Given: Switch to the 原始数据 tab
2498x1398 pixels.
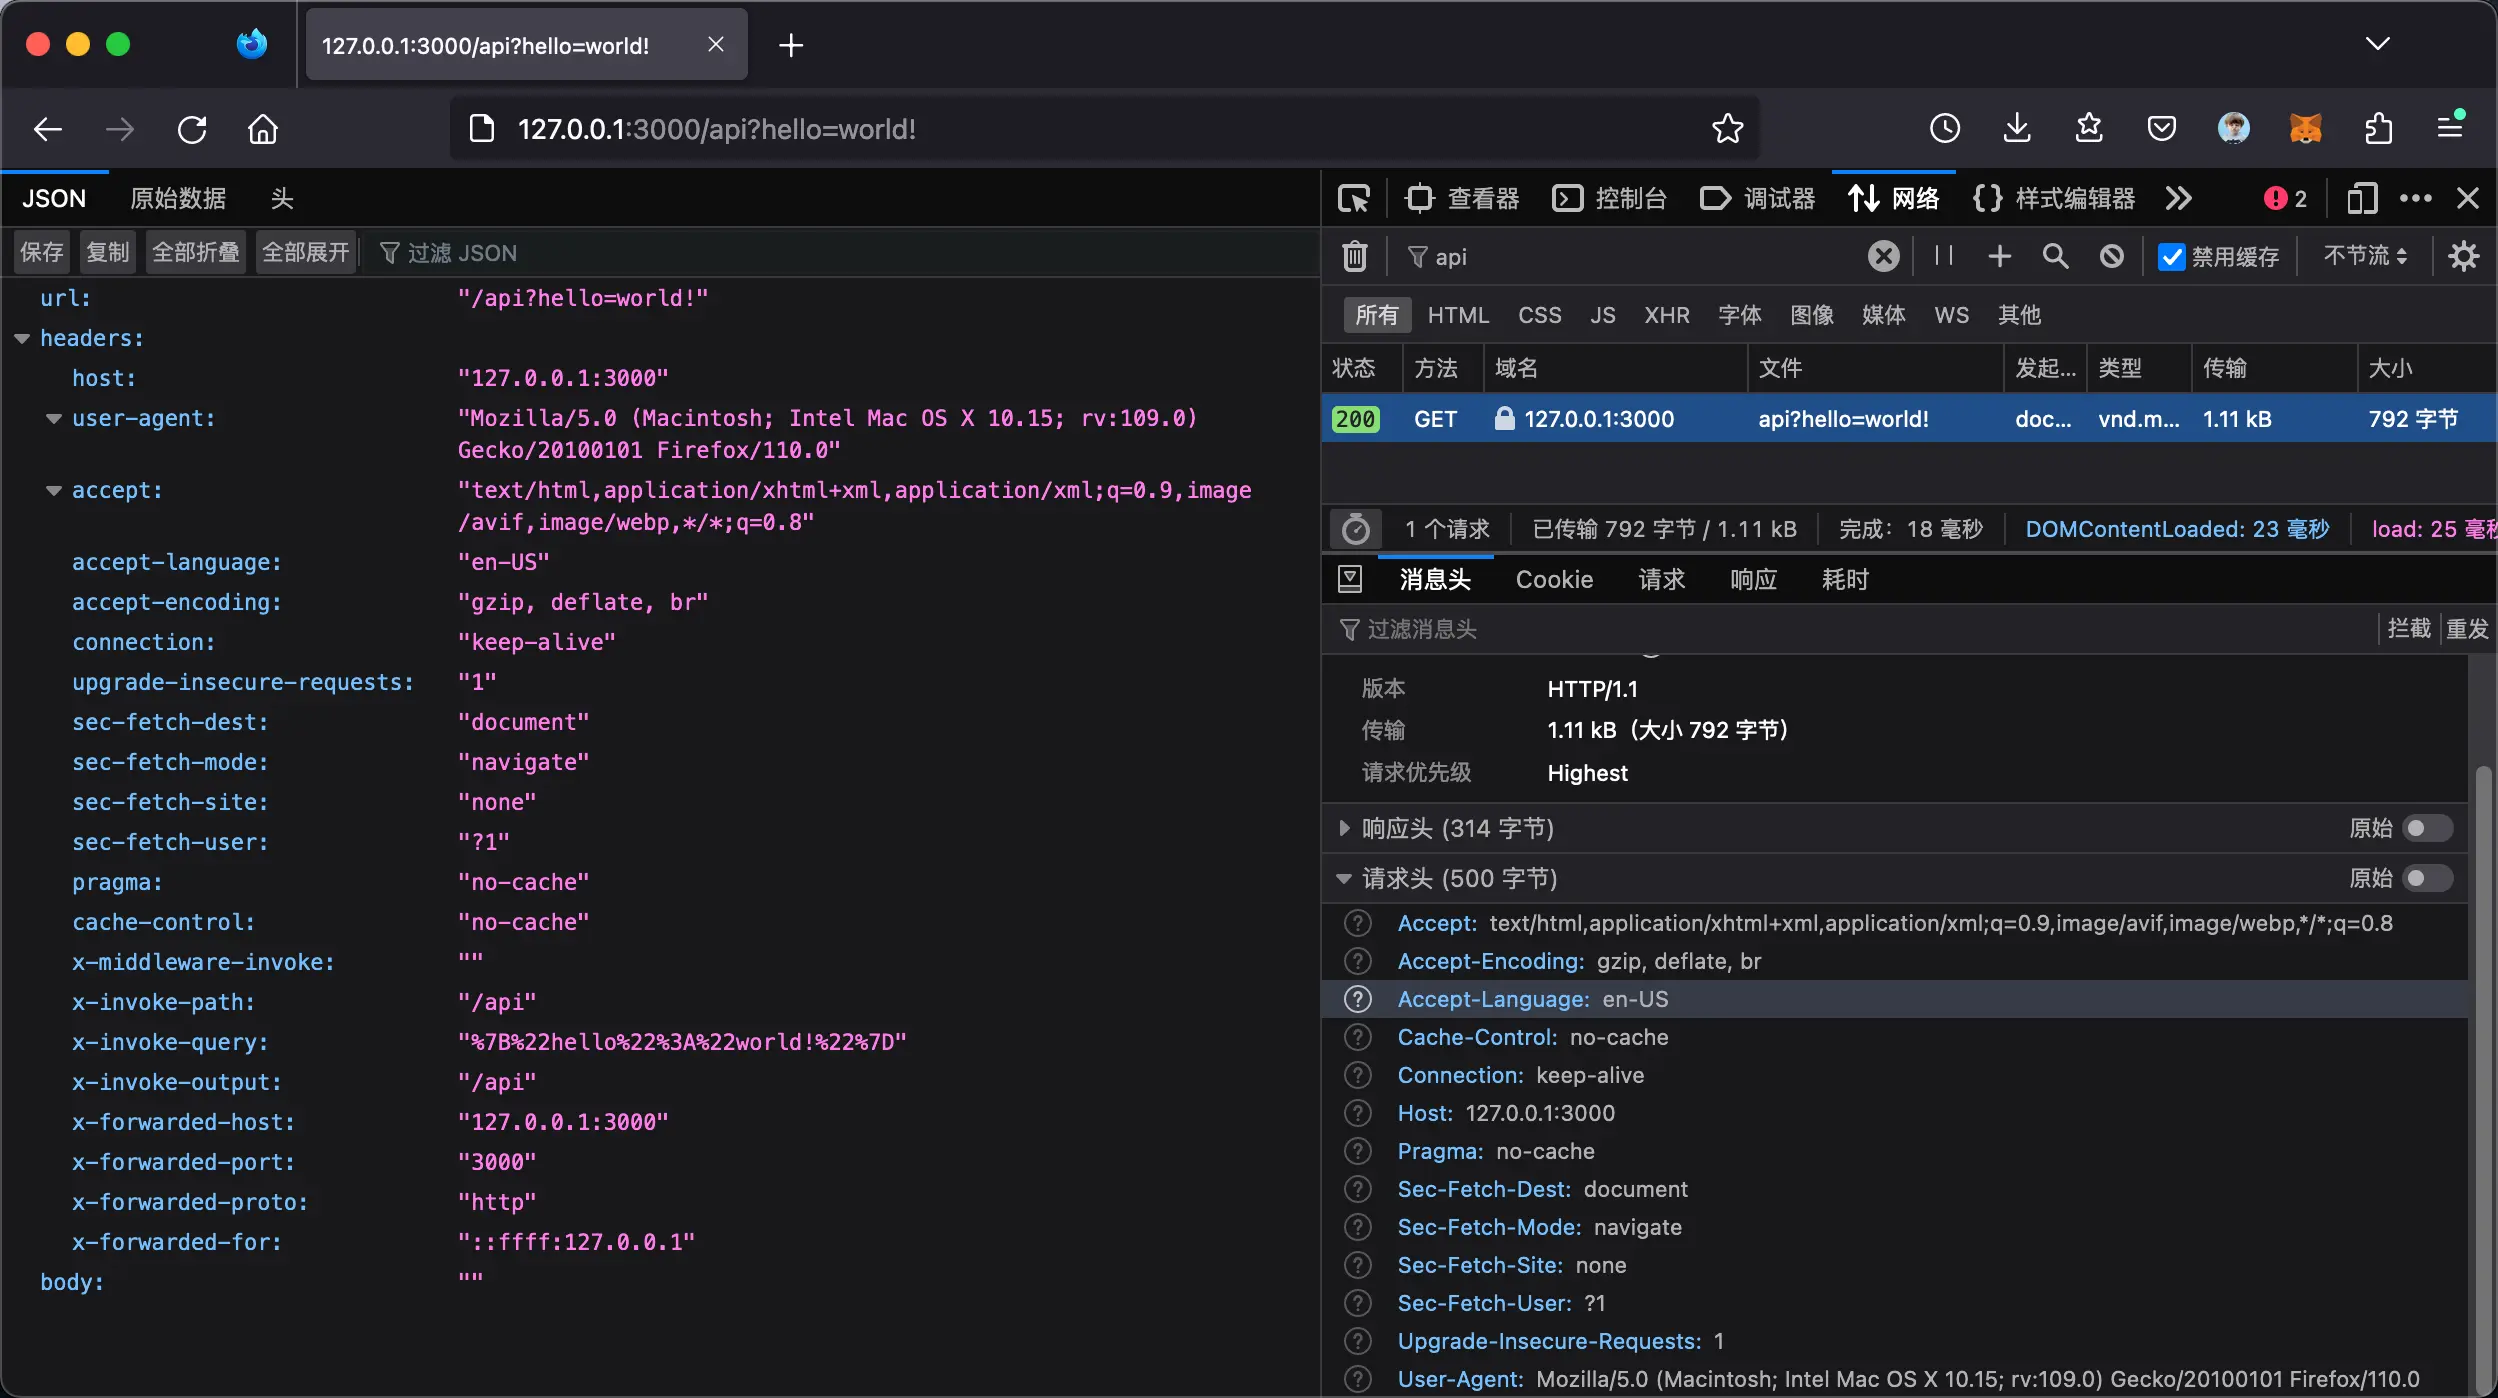Looking at the screenshot, I should point(178,199).
